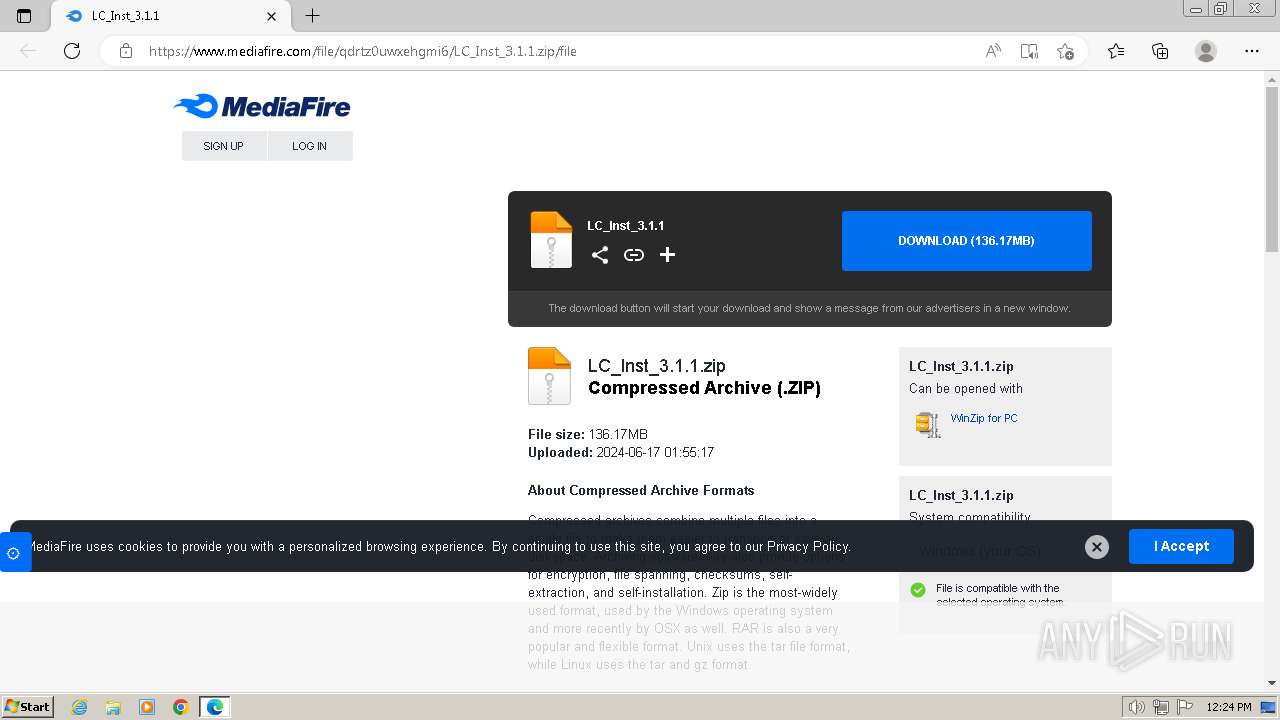
Task: Open the LOG IN page
Action: pyautogui.click(x=310, y=146)
